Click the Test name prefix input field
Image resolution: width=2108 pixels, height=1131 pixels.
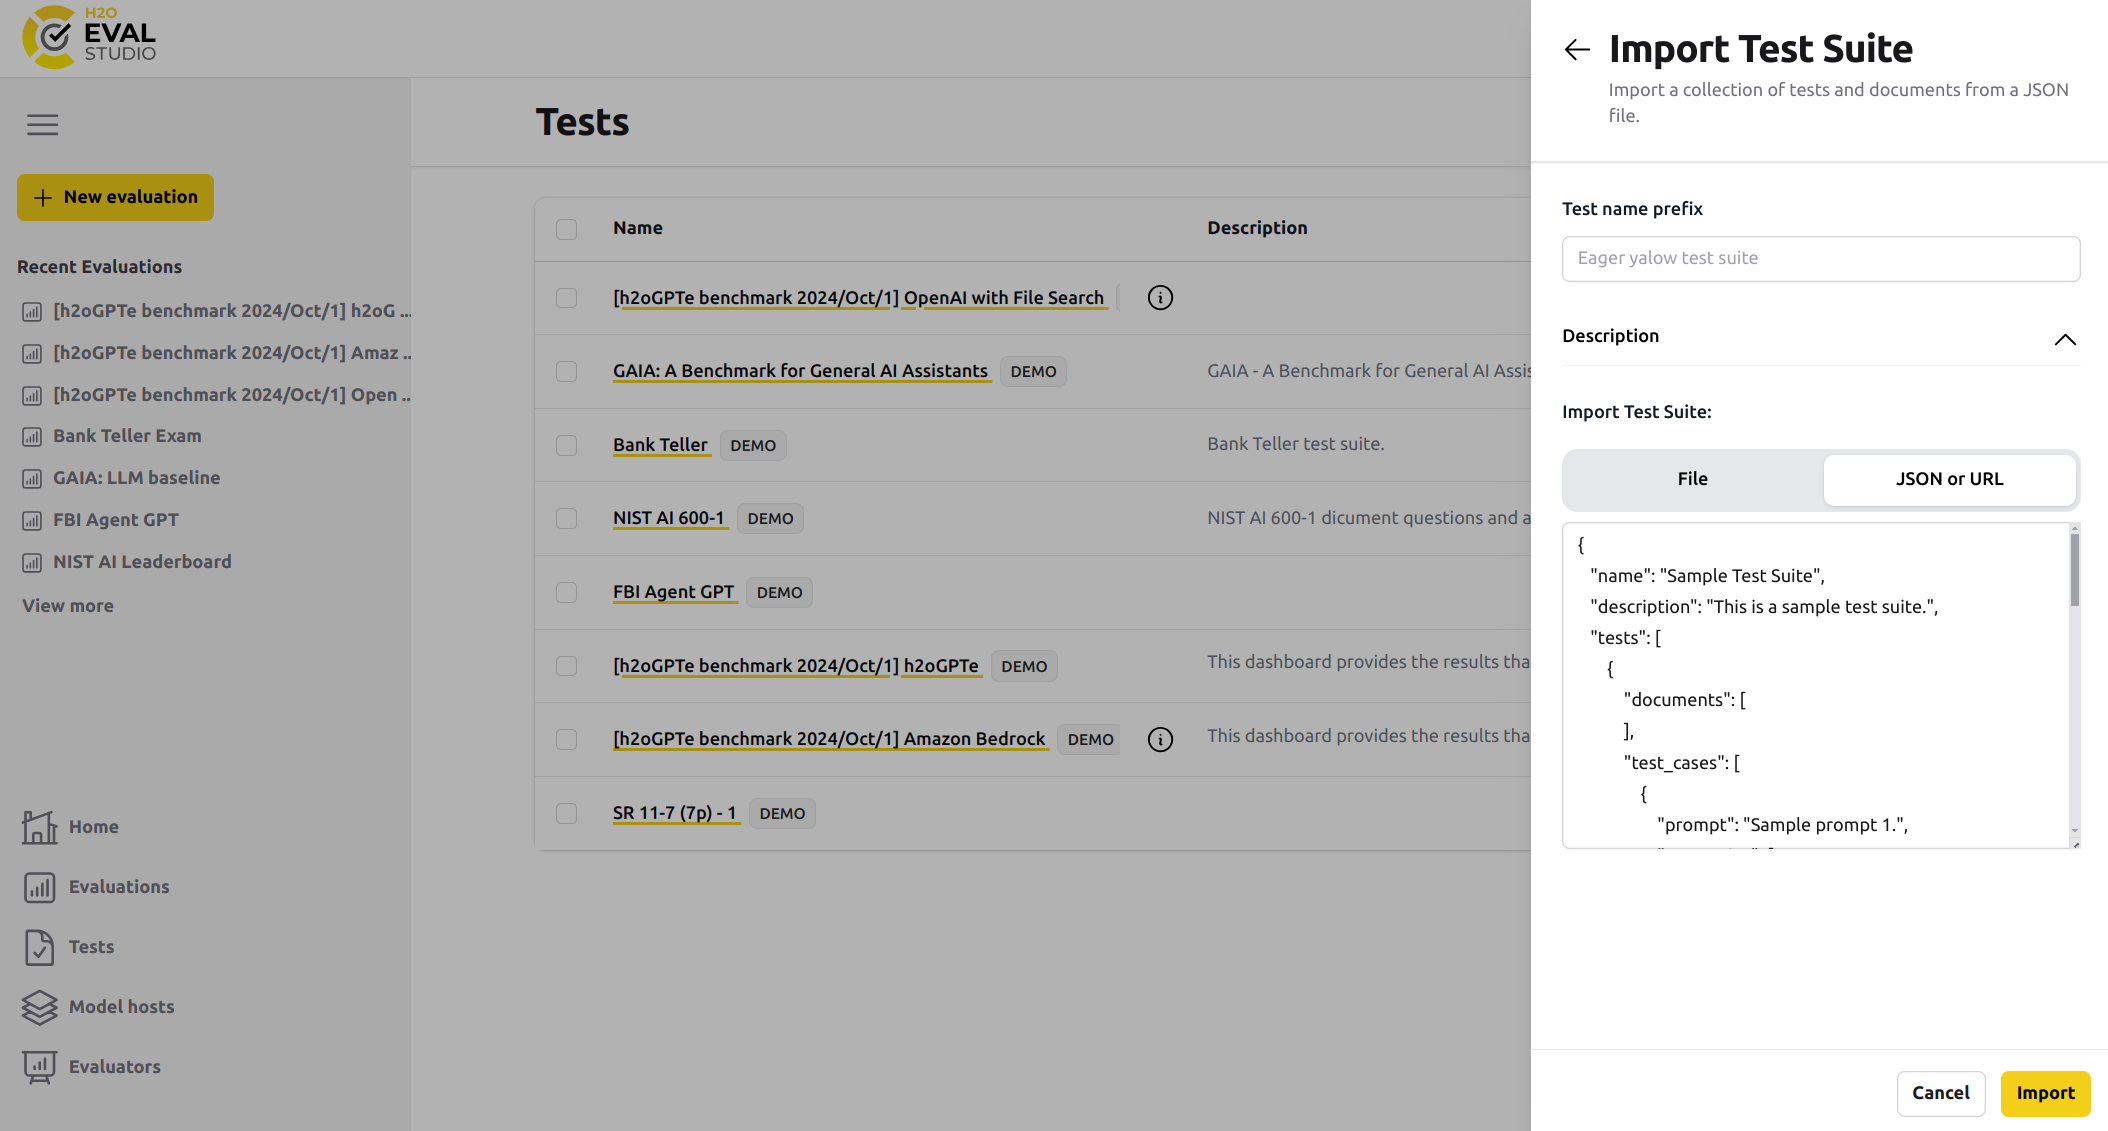pyautogui.click(x=1819, y=258)
